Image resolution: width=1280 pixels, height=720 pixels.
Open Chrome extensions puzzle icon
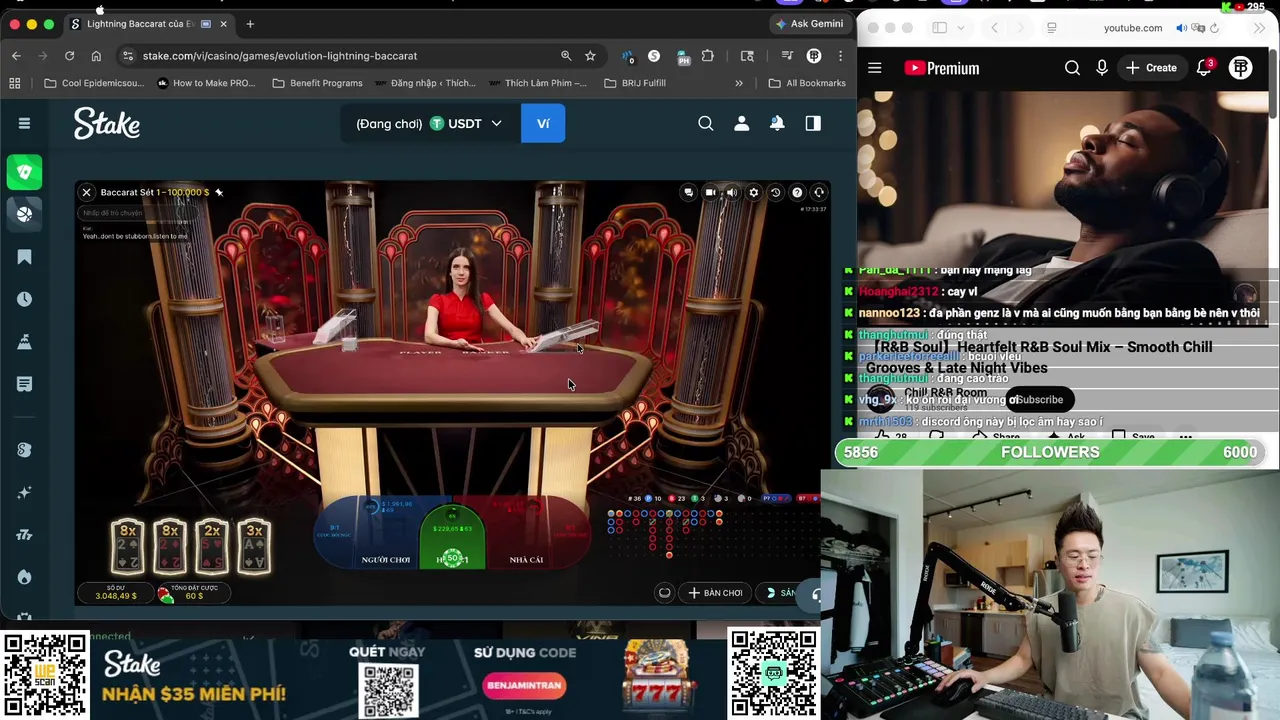[708, 56]
